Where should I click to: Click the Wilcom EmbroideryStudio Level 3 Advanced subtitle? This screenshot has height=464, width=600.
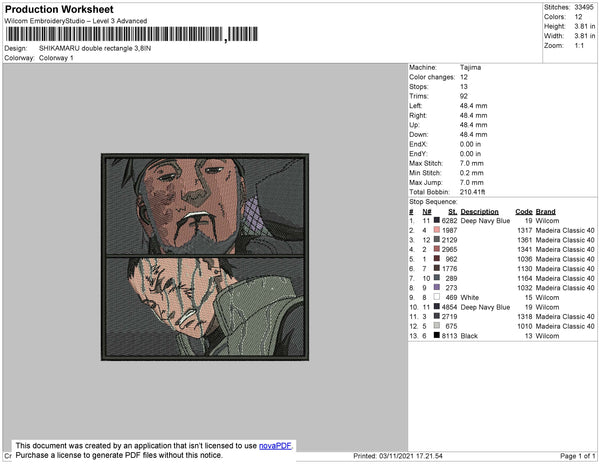76,21
